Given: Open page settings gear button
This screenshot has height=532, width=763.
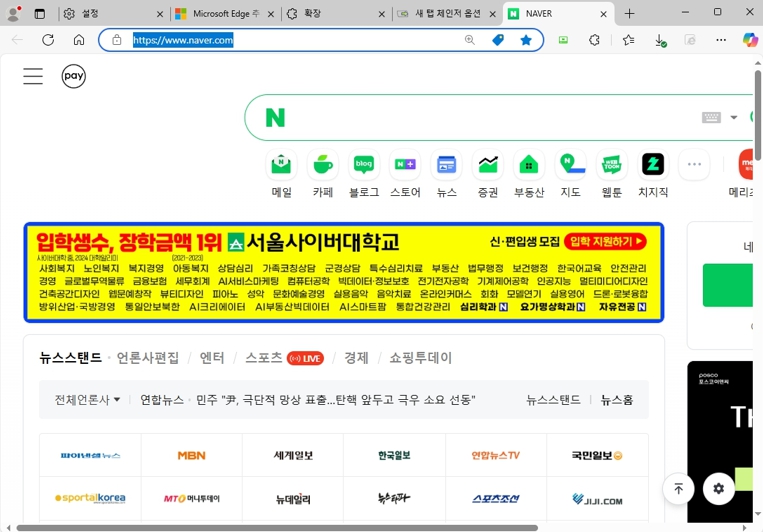Looking at the screenshot, I should pyautogui.click(x=719, y=488).
